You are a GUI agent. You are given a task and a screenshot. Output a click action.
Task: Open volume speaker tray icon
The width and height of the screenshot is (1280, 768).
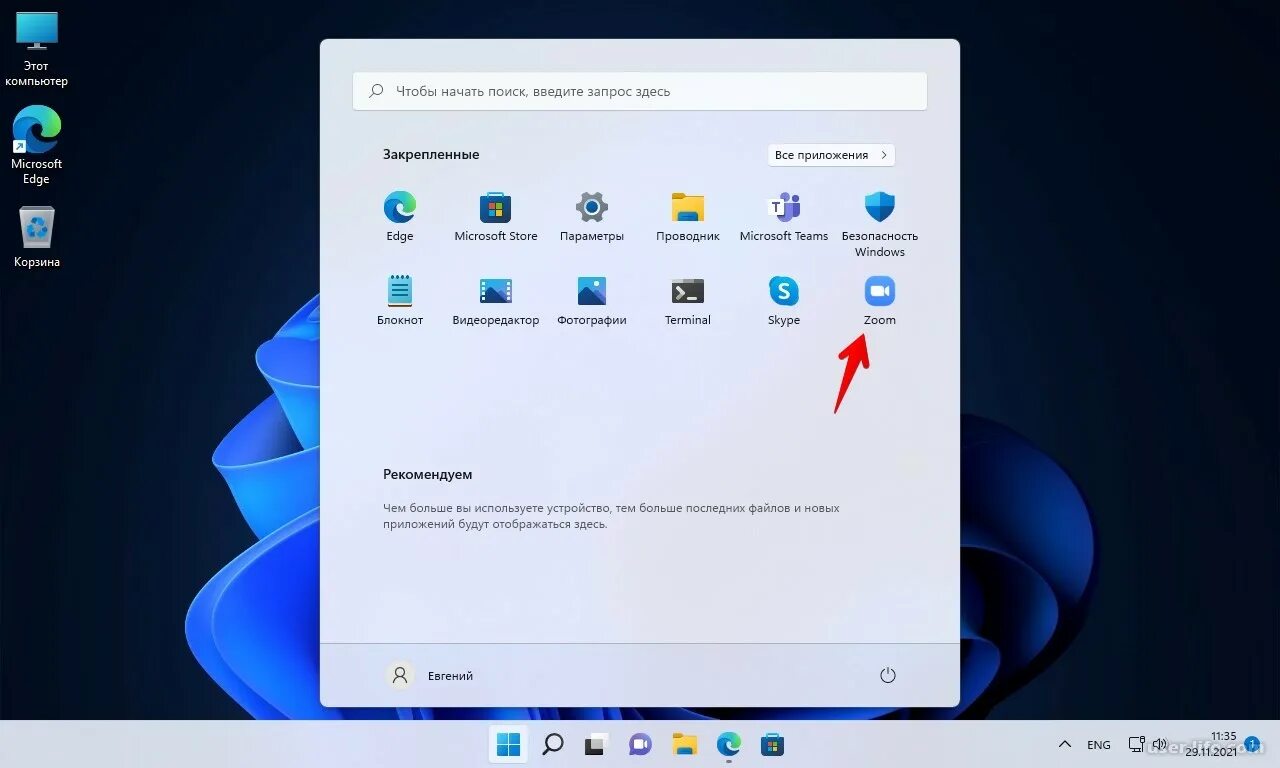coord(1159,745)
